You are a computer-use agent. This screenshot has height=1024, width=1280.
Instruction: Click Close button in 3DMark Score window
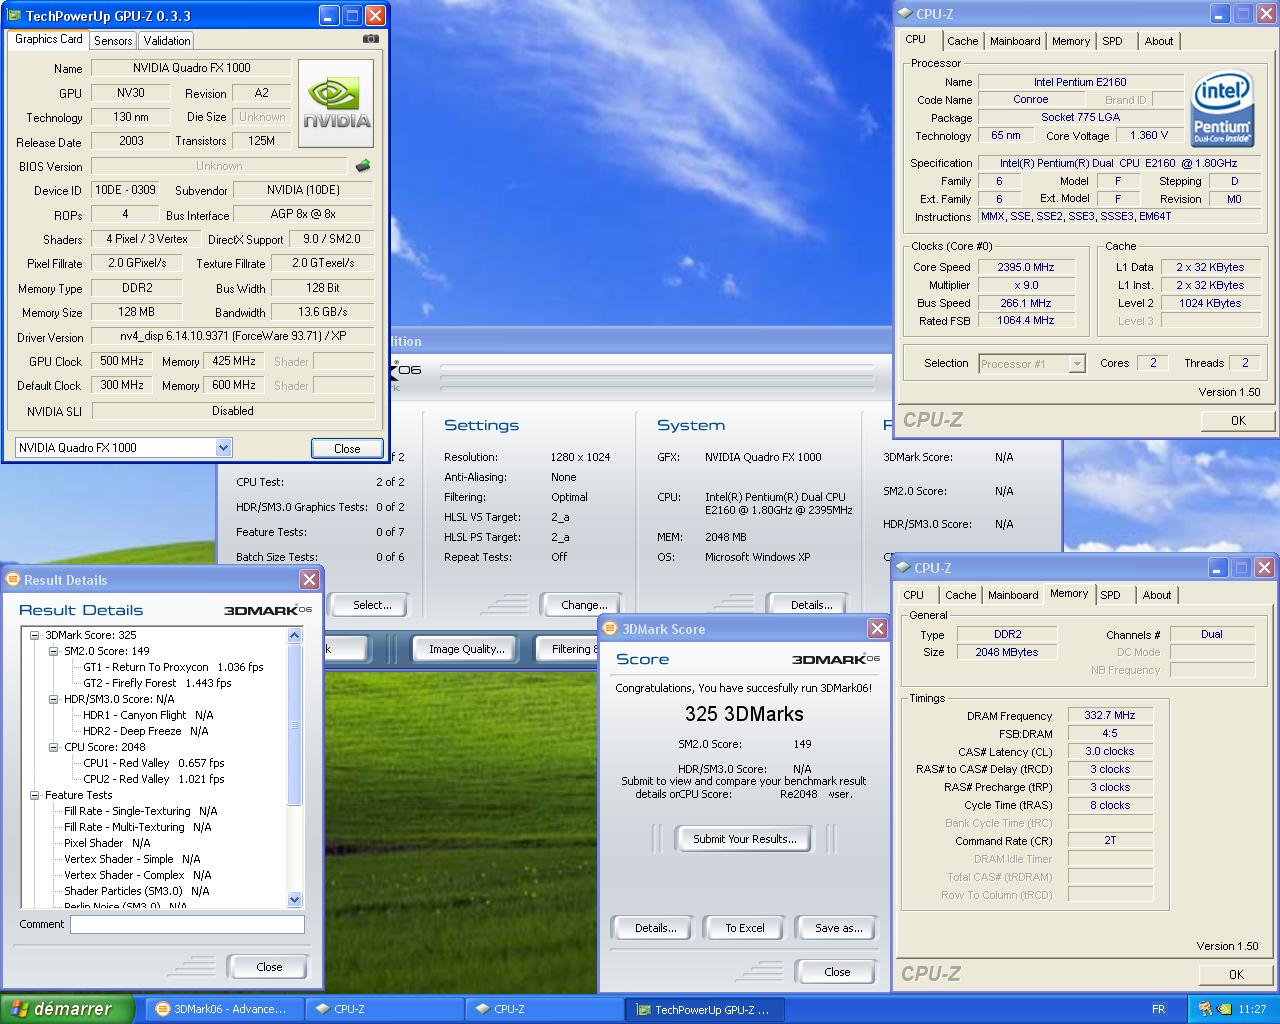837,972
